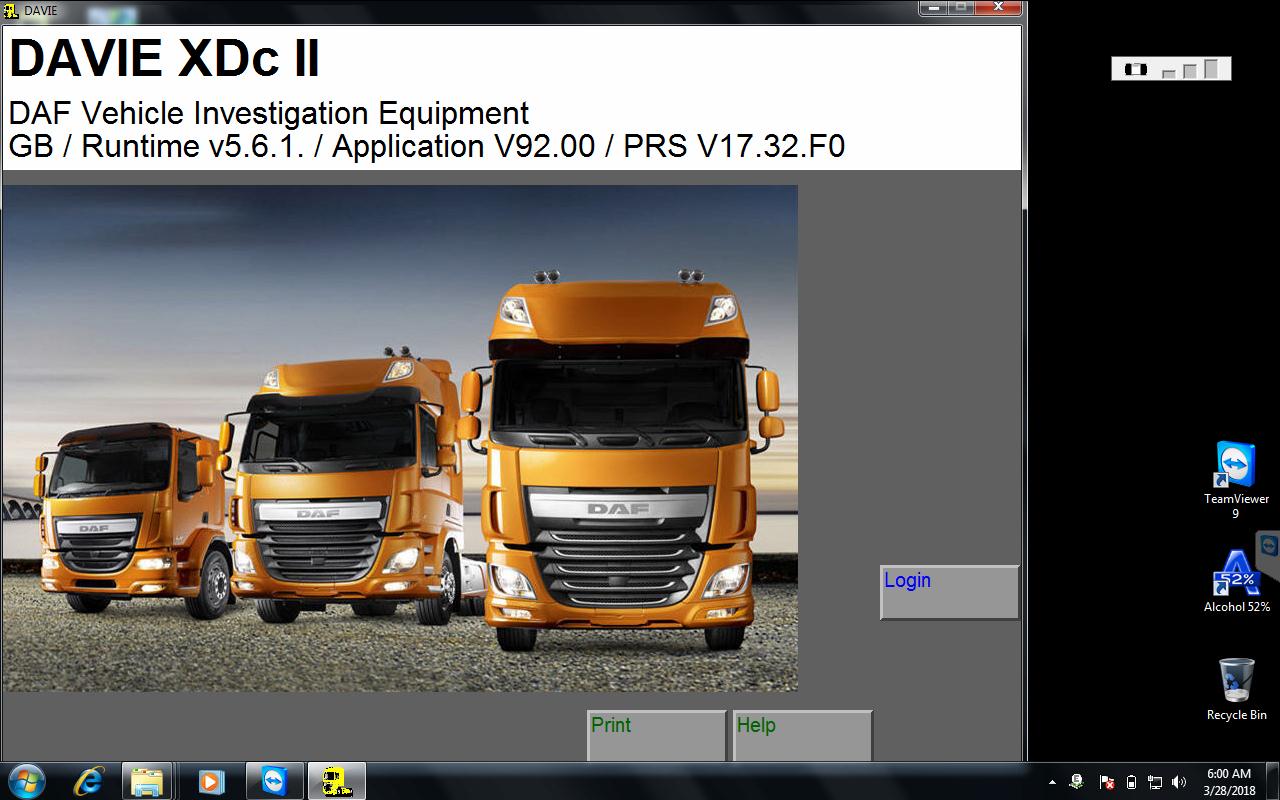Switch to TeamViewer taskbar icon
Viewport: 1280px width, 800px height.
click(273, 781)
